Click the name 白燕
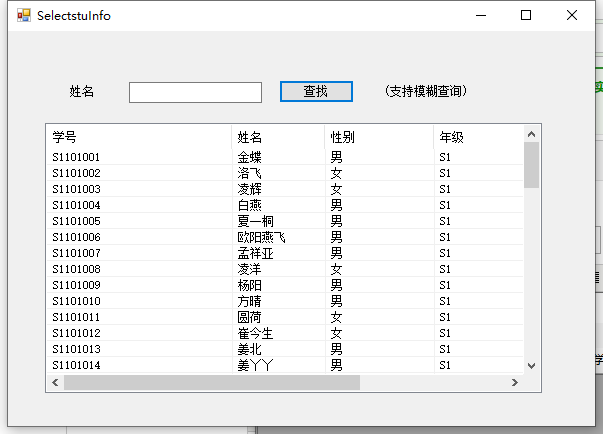603x434 pixels. tap(249, 205)
